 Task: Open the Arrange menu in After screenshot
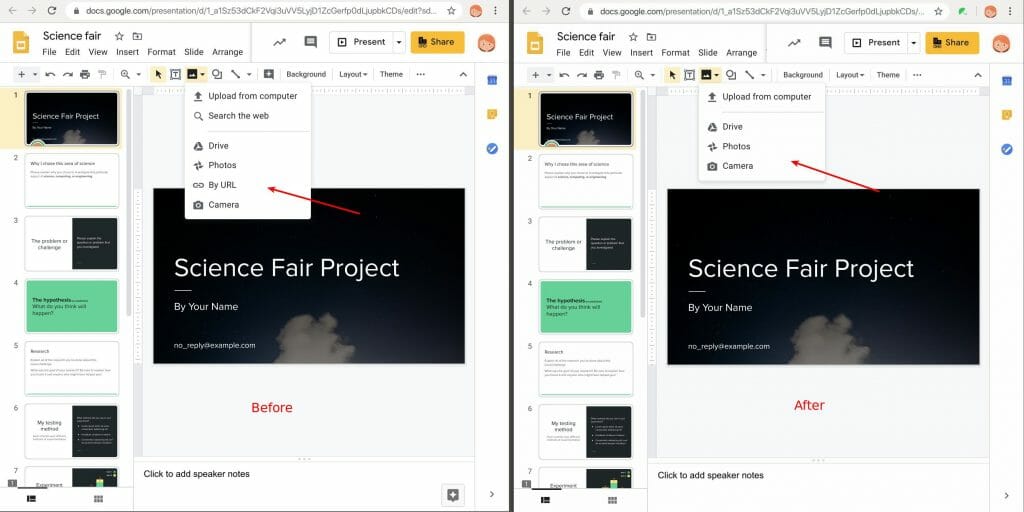741,53
